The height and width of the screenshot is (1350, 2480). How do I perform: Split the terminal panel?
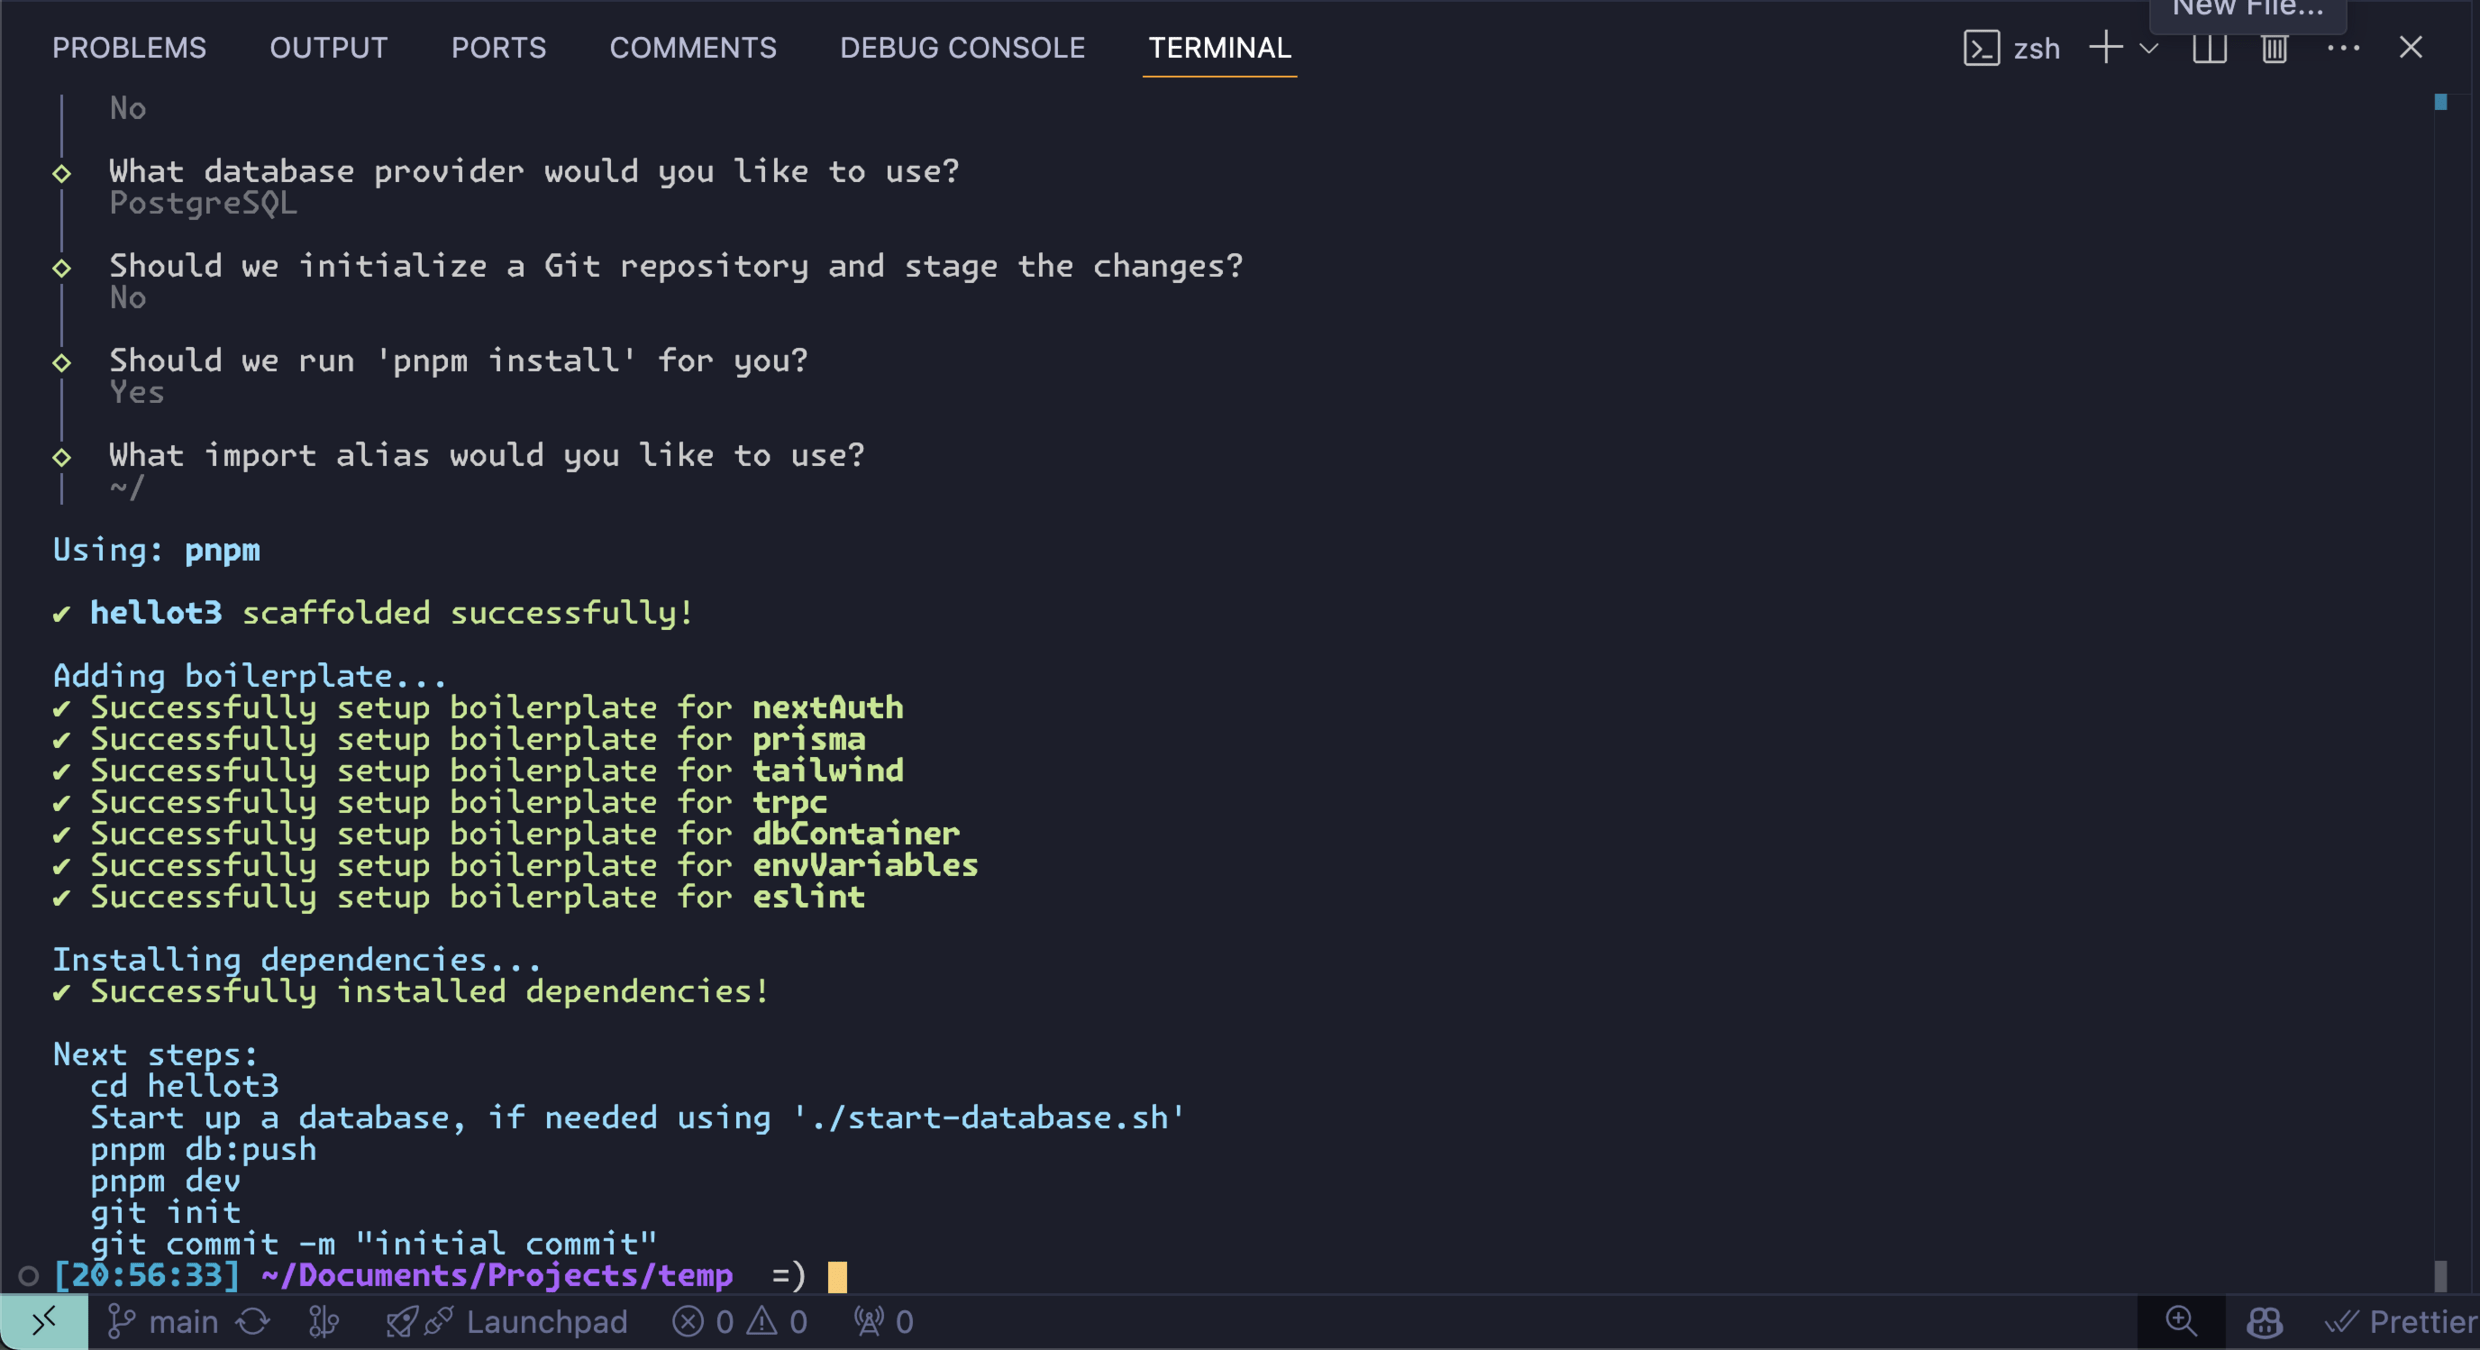(2209, 47)
